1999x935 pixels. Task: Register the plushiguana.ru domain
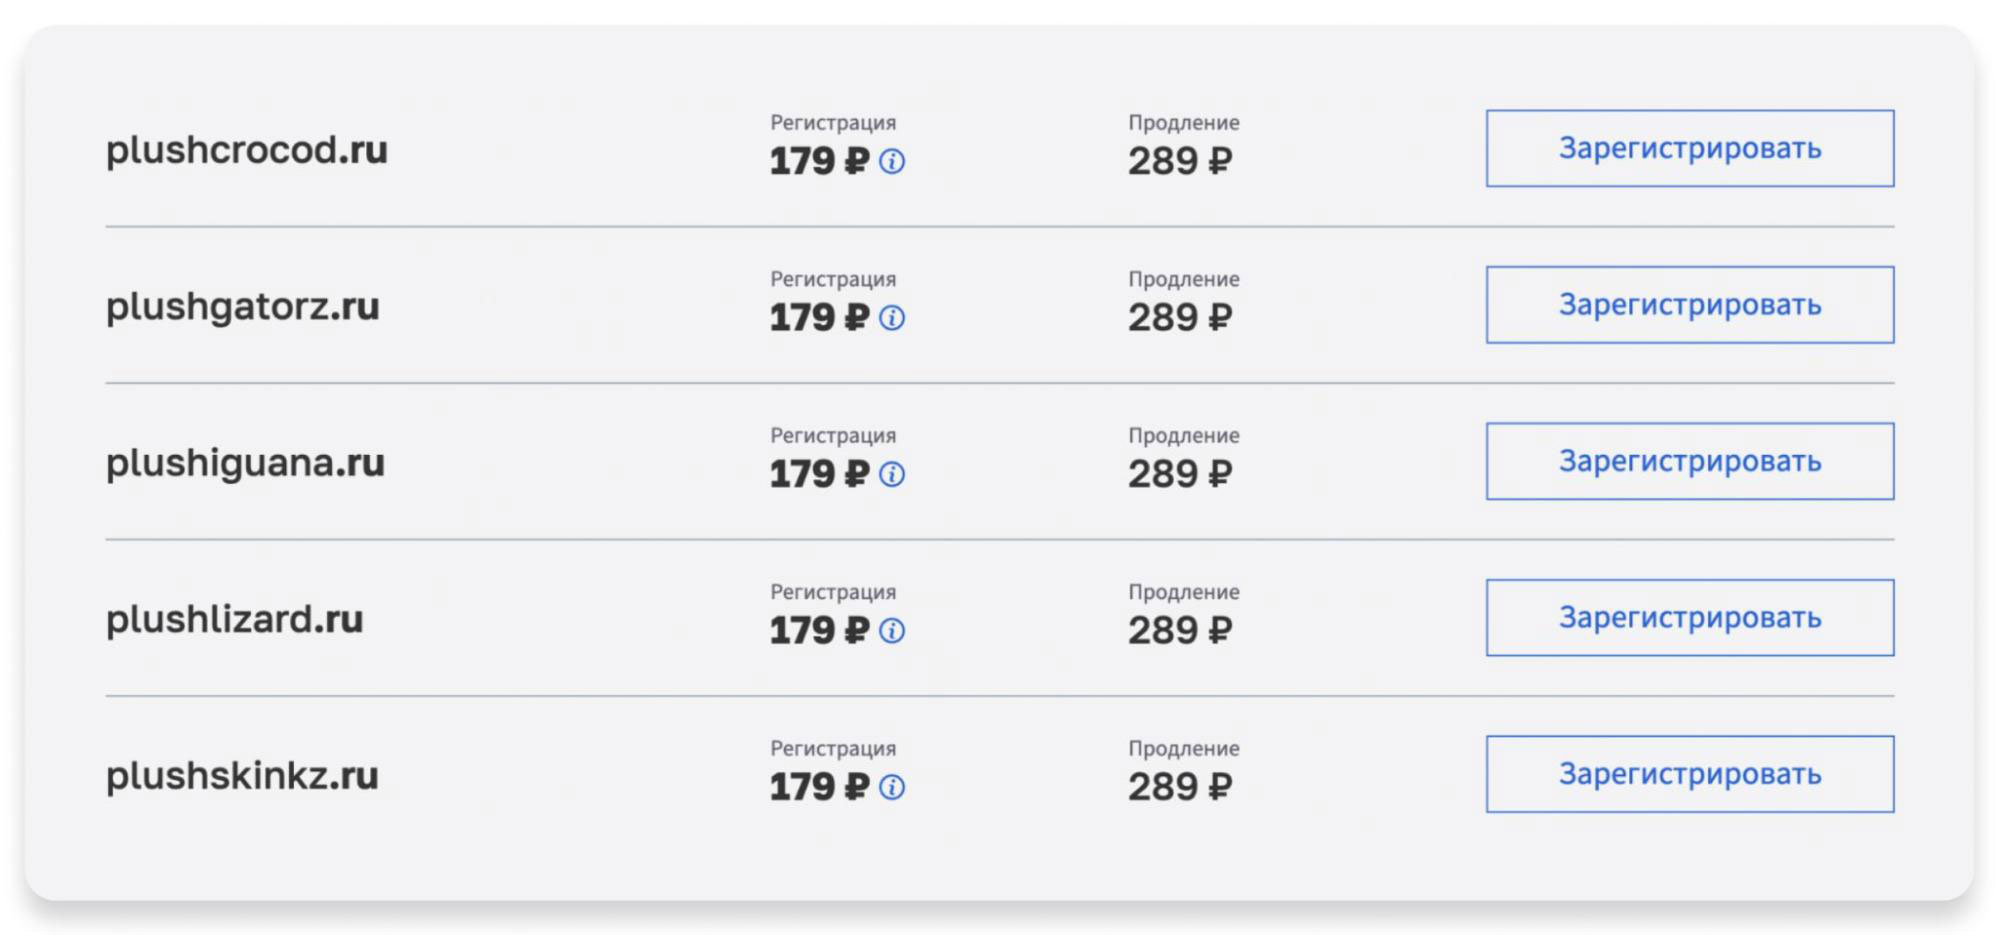click(1690, 461)
